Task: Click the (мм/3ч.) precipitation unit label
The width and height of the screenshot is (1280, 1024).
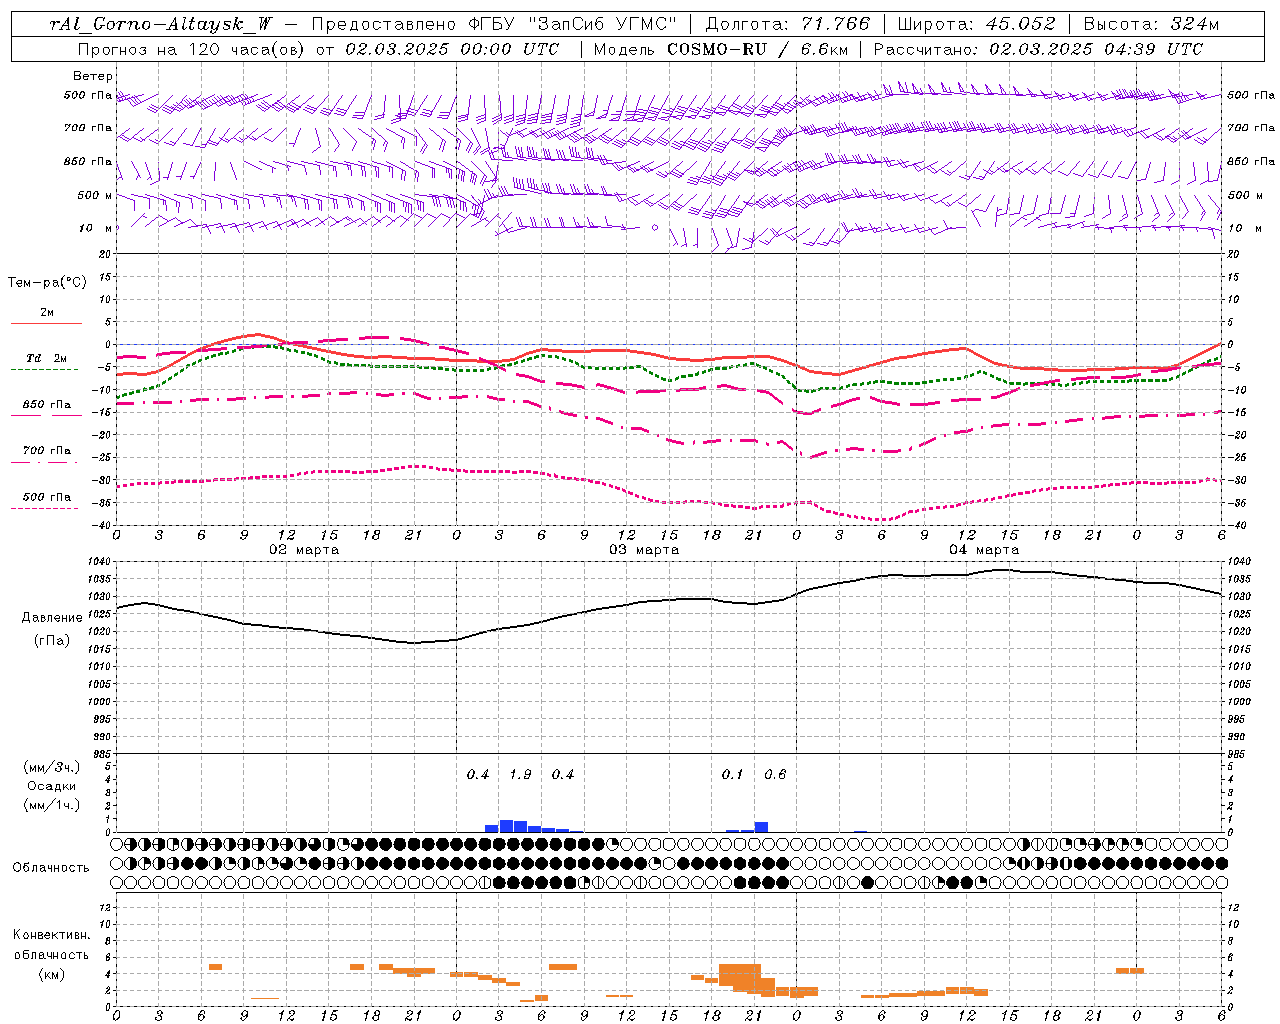Action: click(52, 768)
